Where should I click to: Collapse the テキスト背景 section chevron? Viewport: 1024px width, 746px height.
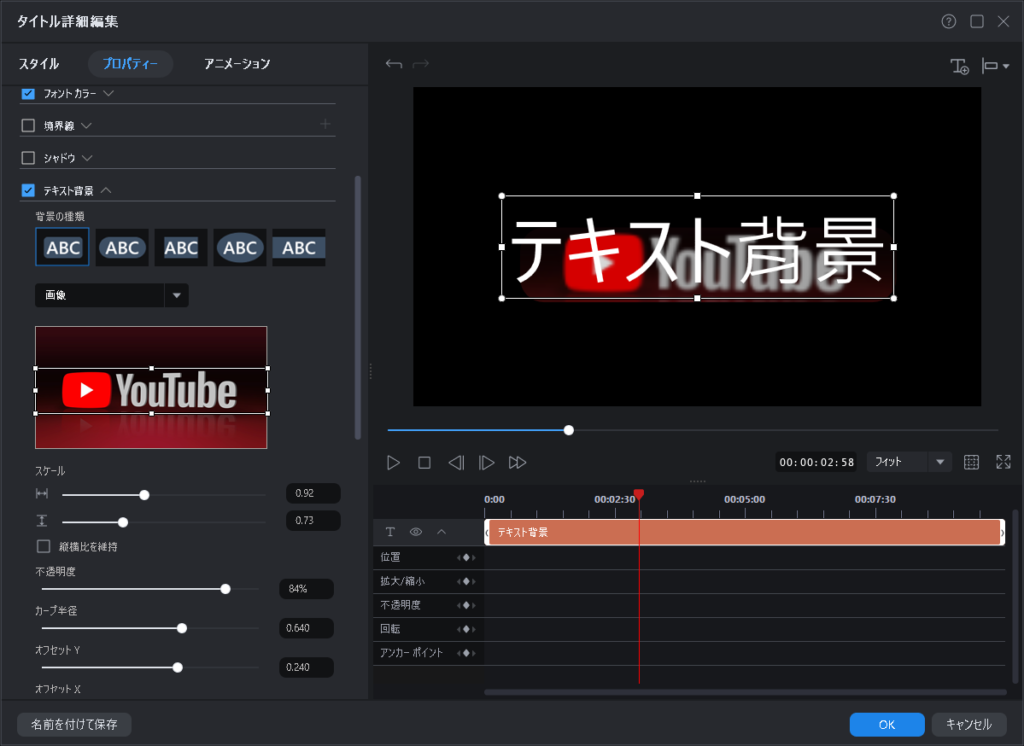(x=106, y=190)
